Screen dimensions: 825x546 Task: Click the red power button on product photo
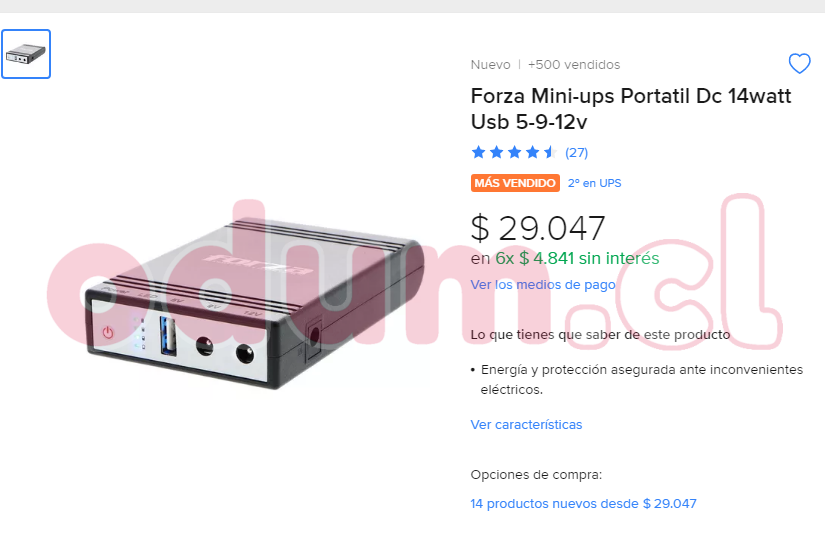point(108,332)
